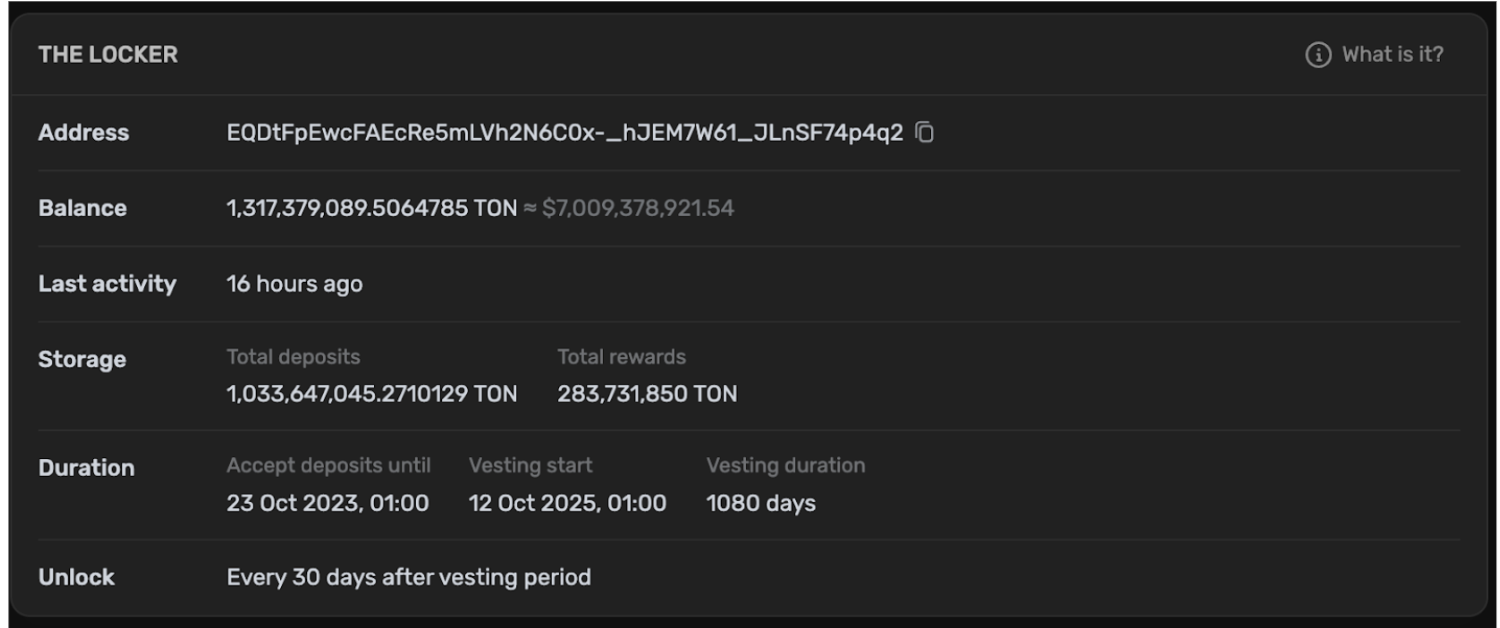Select the locker address text

(564, 132)
